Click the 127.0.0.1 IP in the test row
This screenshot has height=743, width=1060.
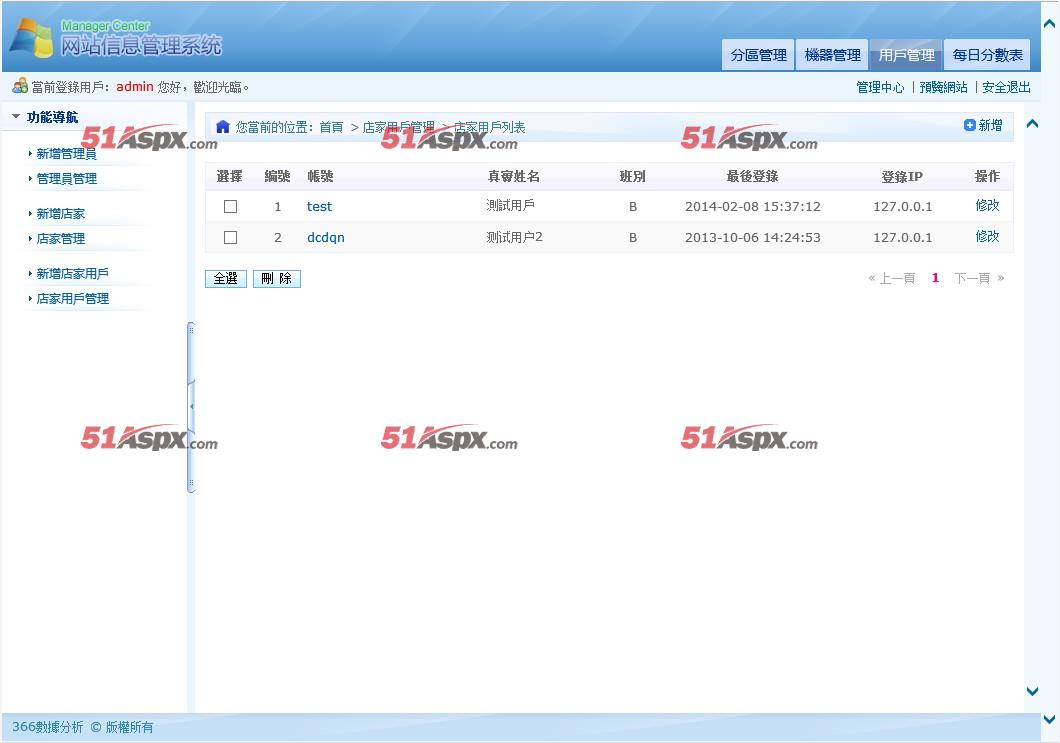902,206
